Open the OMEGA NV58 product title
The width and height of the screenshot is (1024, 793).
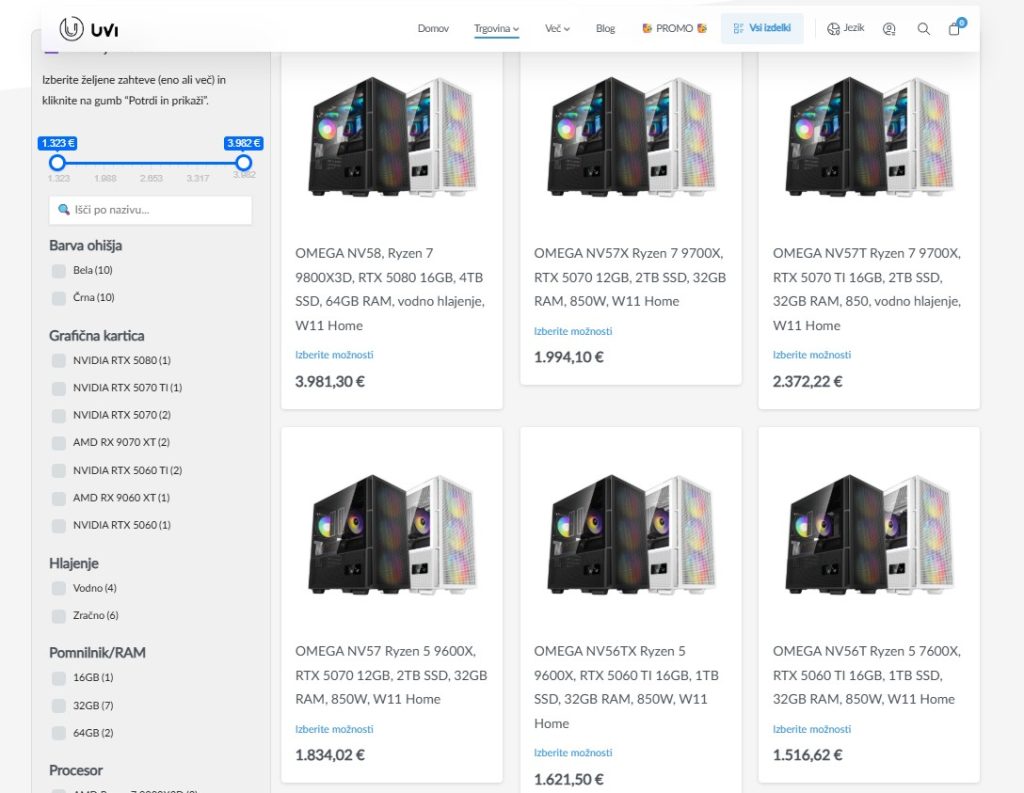(391, 289)
